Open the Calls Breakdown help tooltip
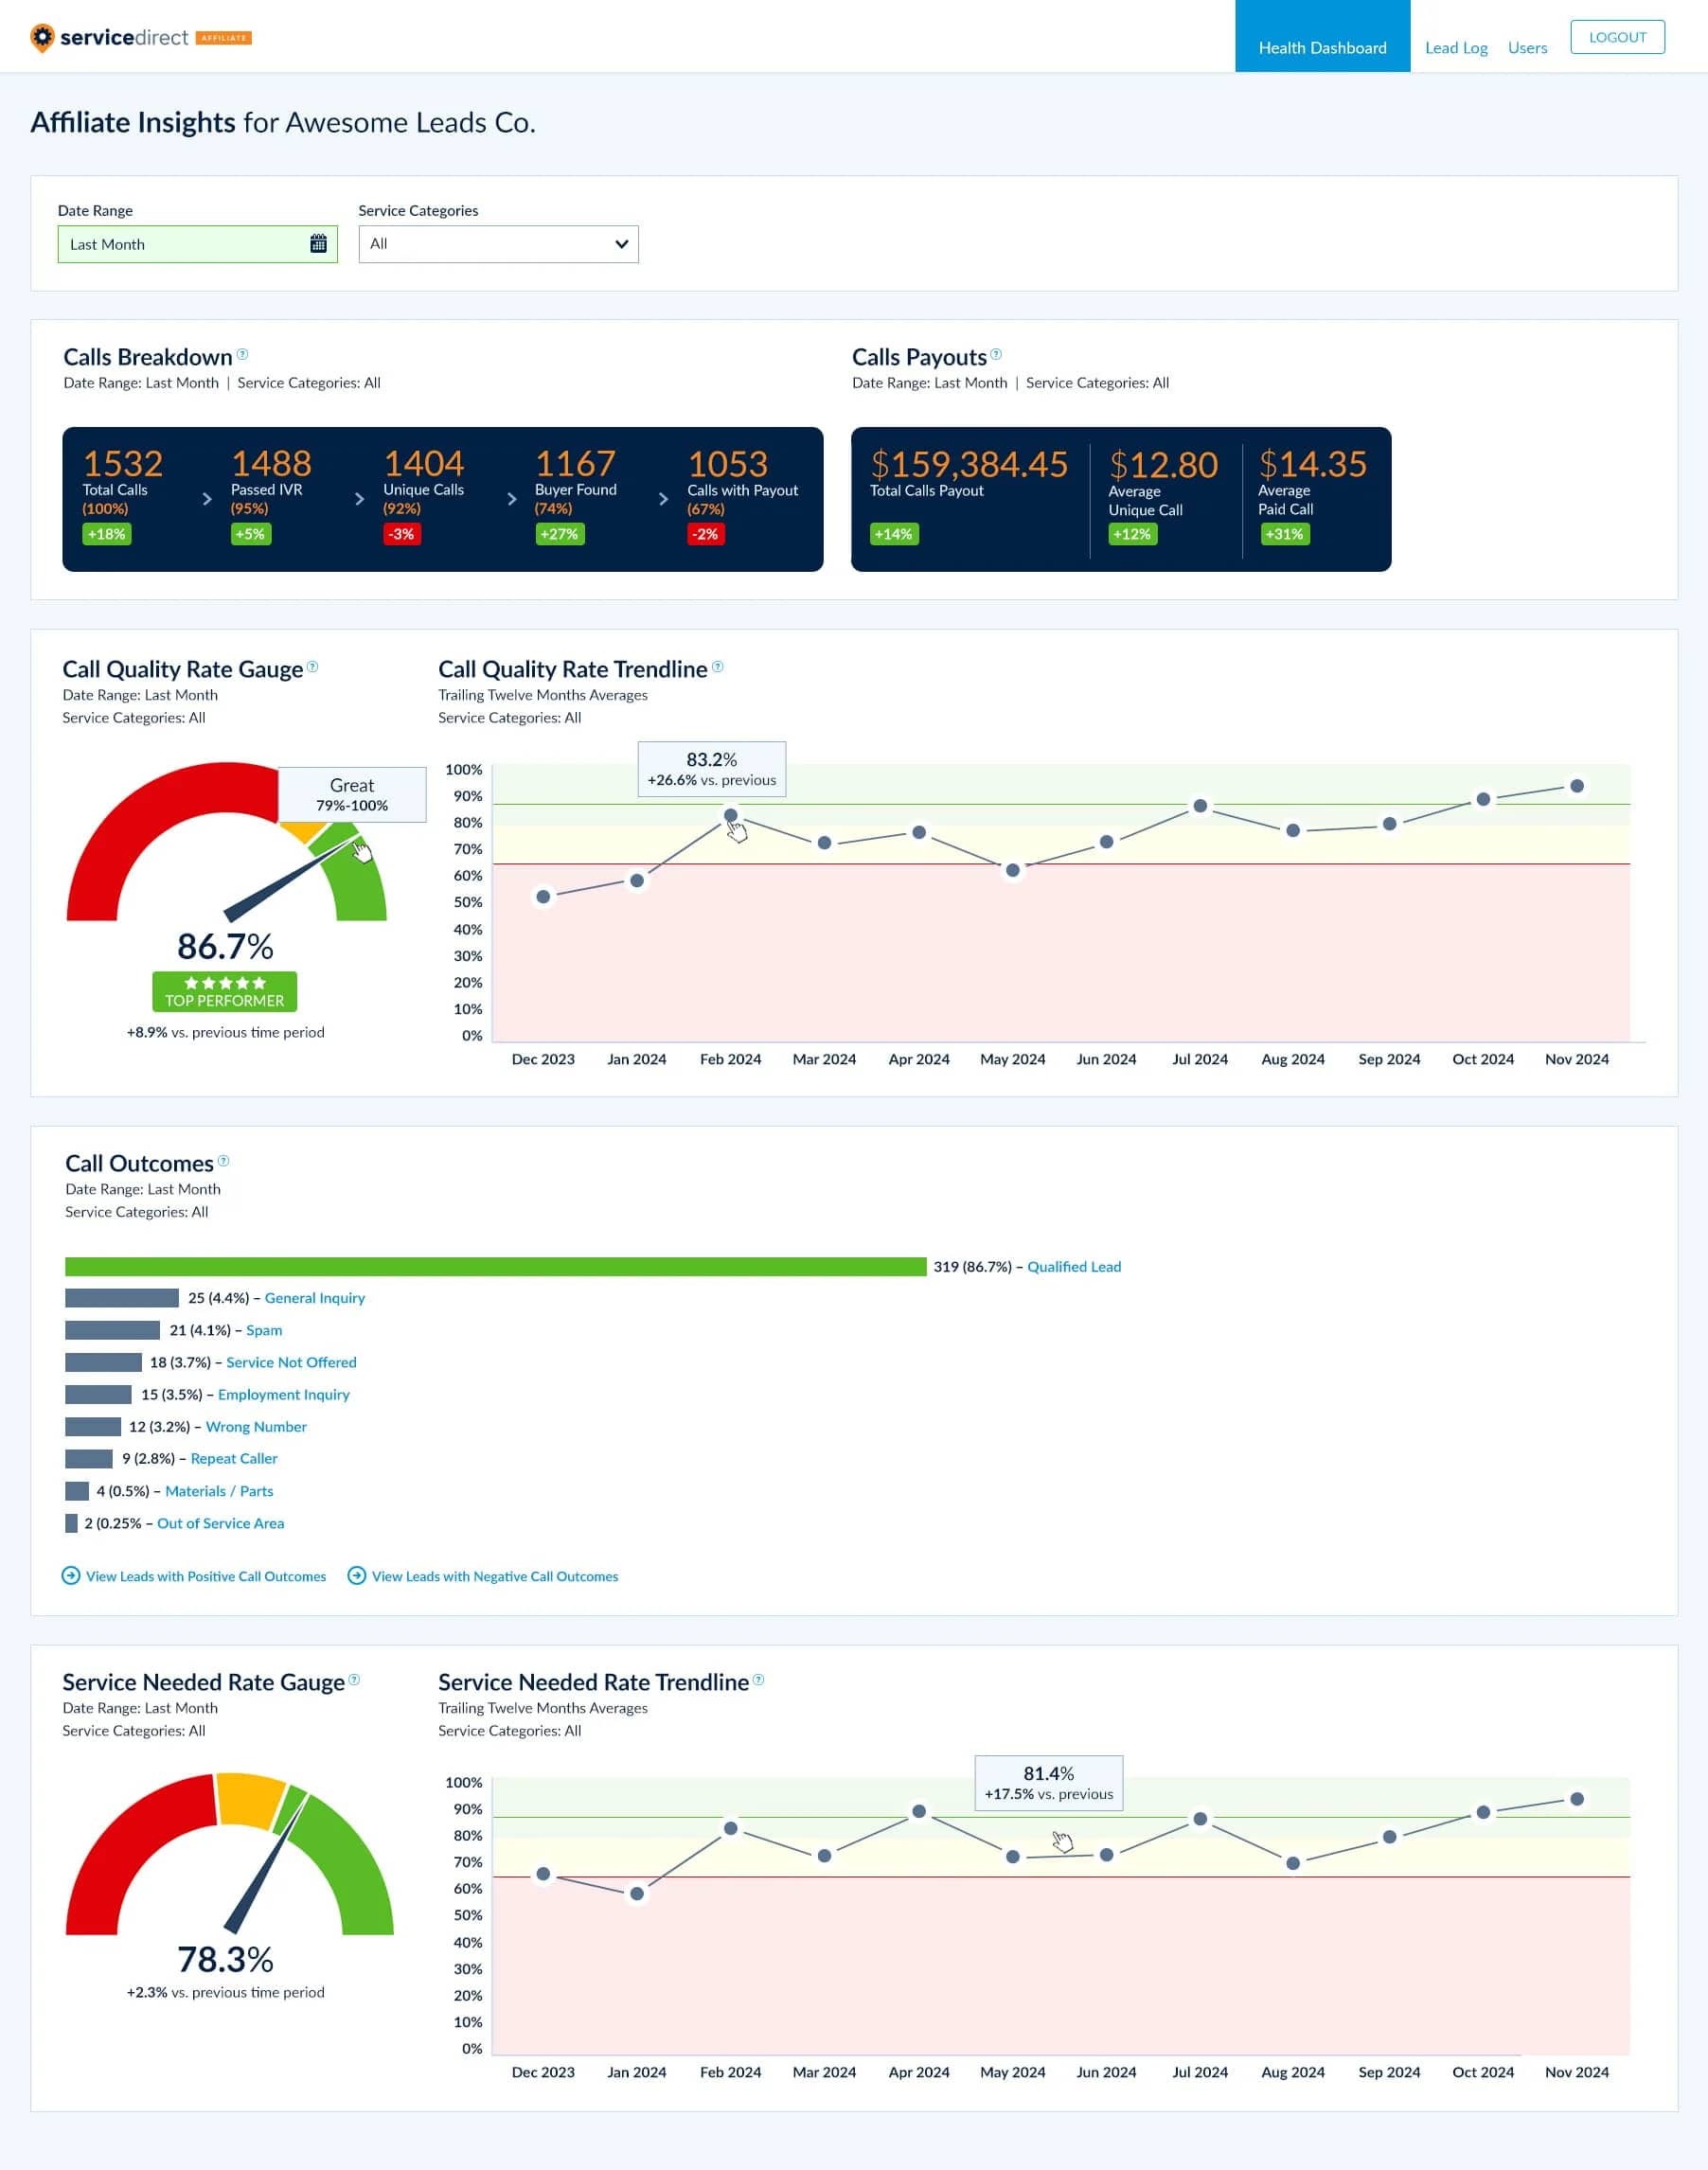The height and width of the screenshot is (2170, 1708). [243, 356]
